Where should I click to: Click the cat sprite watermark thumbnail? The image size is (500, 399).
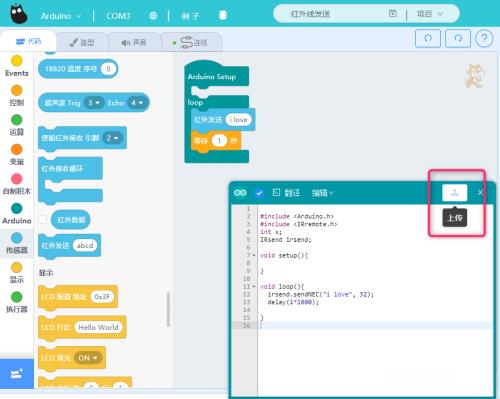tap(475, 76)
